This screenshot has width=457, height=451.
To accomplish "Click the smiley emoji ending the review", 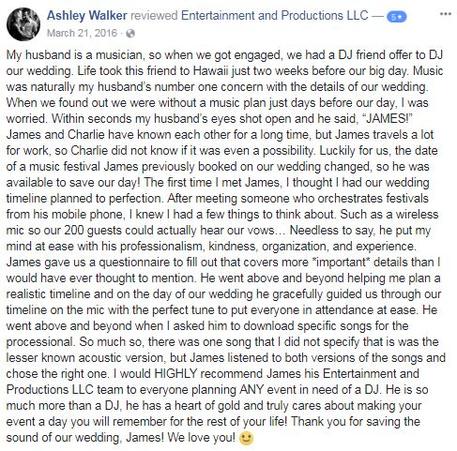I will pos(246,438).
